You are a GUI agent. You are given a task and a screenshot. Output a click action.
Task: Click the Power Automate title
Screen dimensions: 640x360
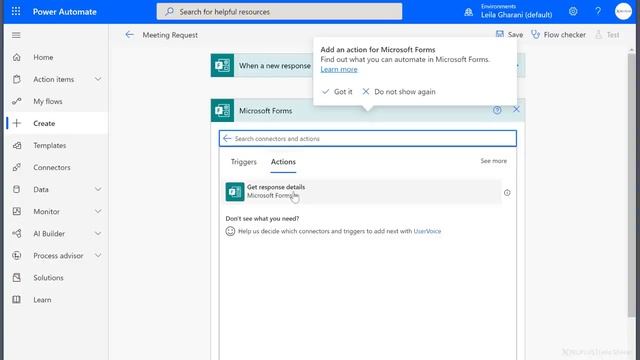pyautogui.click(x=64, y=12)
